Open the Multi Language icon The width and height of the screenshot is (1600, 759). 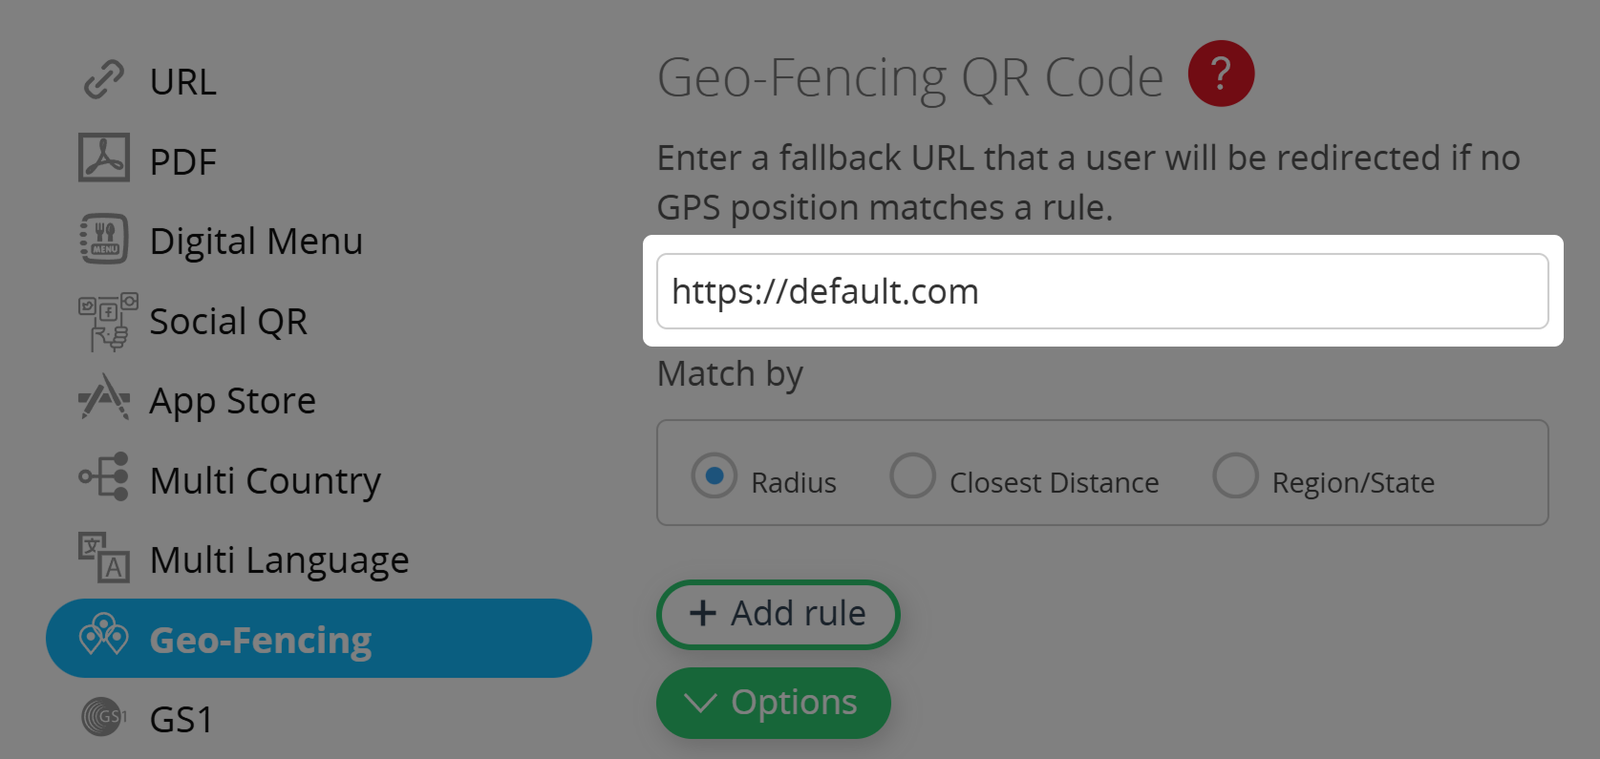[103, 558]
